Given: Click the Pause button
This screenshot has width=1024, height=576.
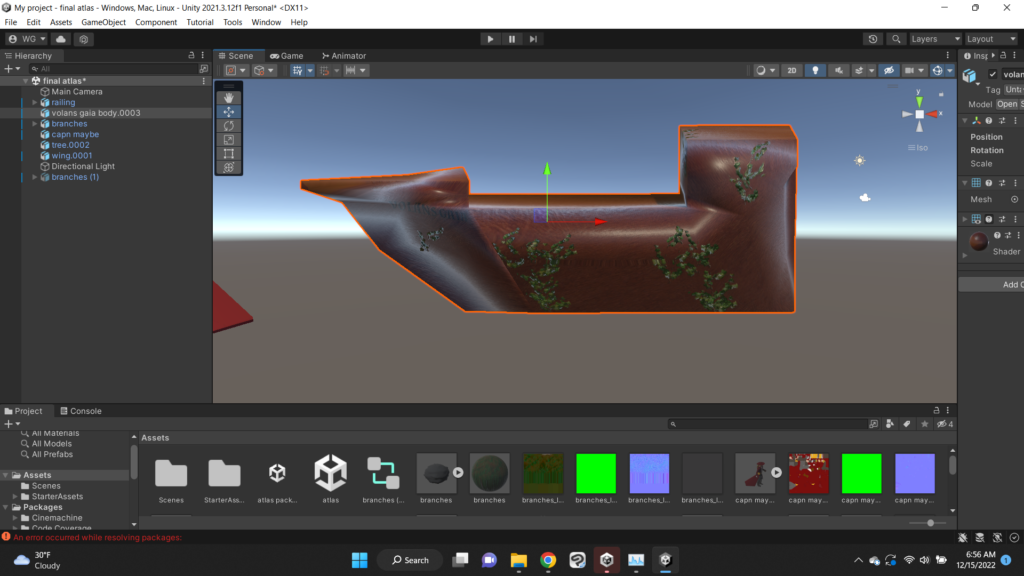Looking at the screenshot, I should 511,39.
